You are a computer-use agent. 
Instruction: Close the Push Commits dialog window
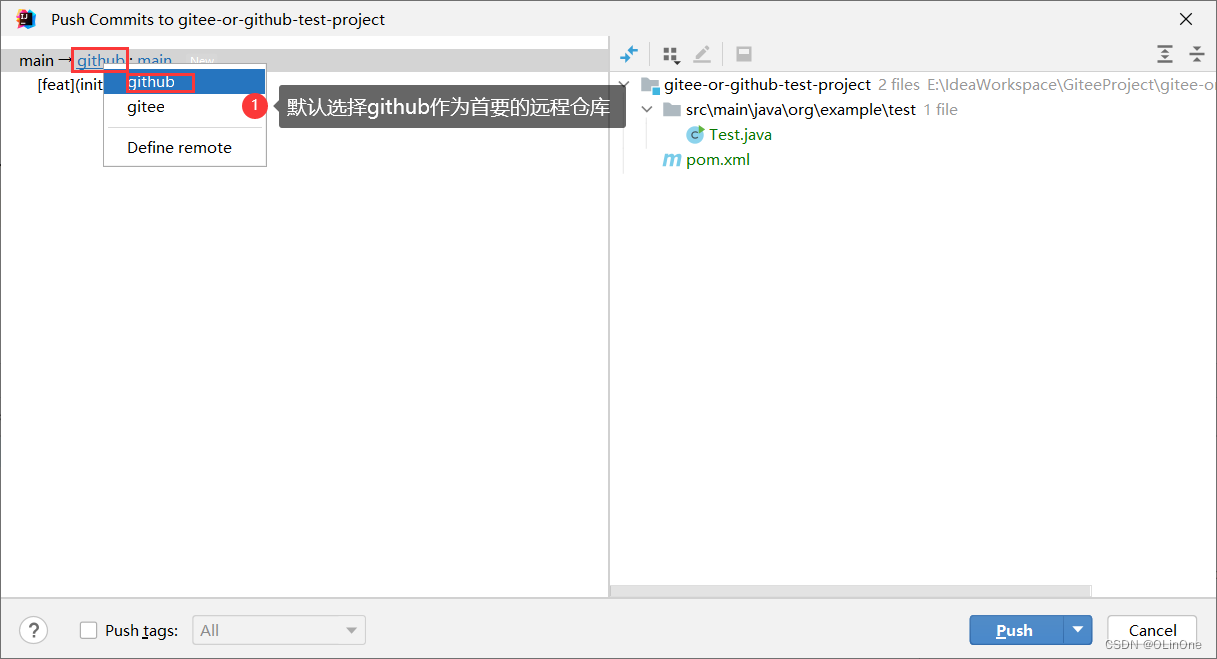1186,19
